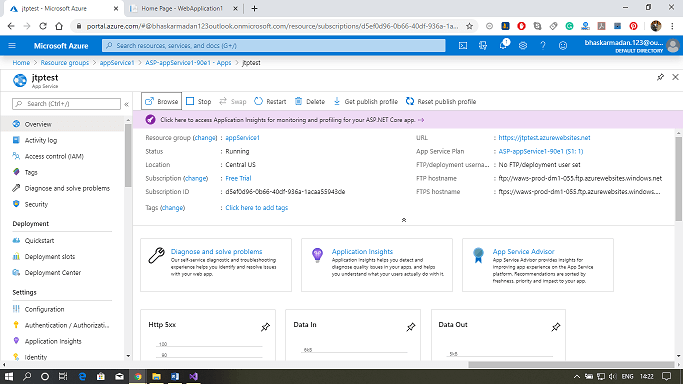Viewport: 683px width, 384px height.
Task: Pin the jtptest blade to dashboard
Action: tap(660, 77)
